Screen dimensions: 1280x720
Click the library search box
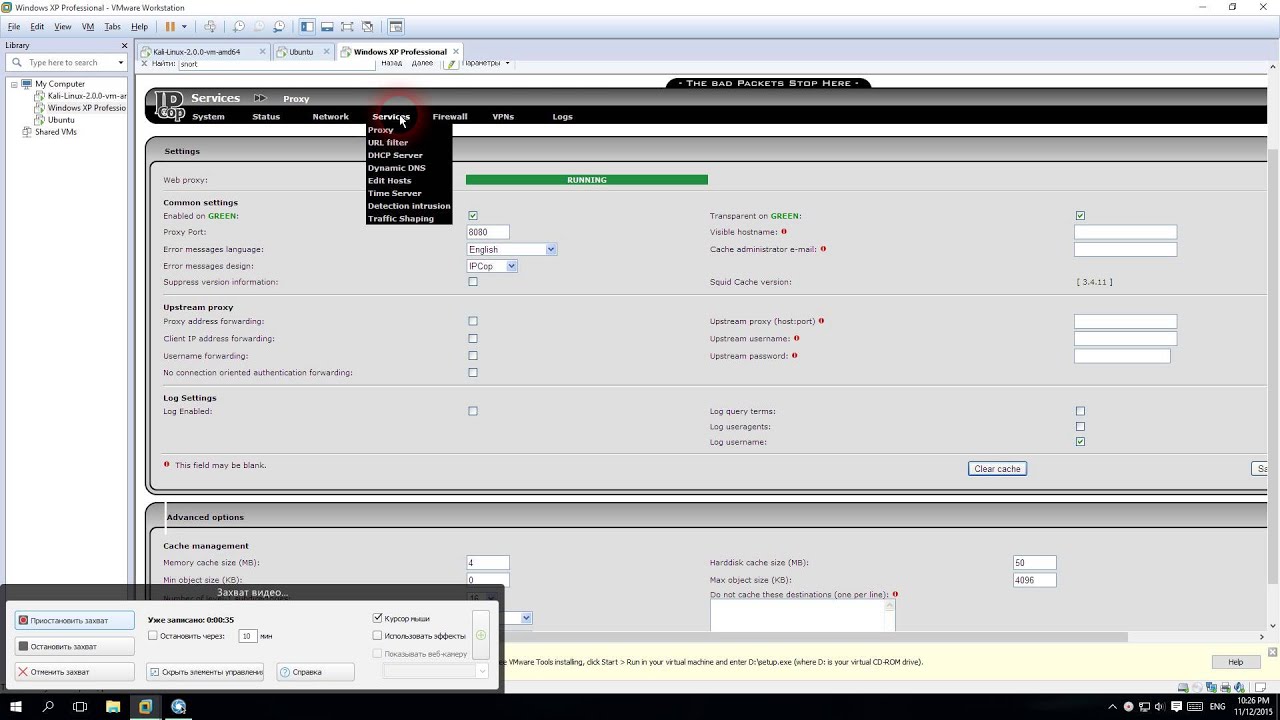tap(66, 63)
